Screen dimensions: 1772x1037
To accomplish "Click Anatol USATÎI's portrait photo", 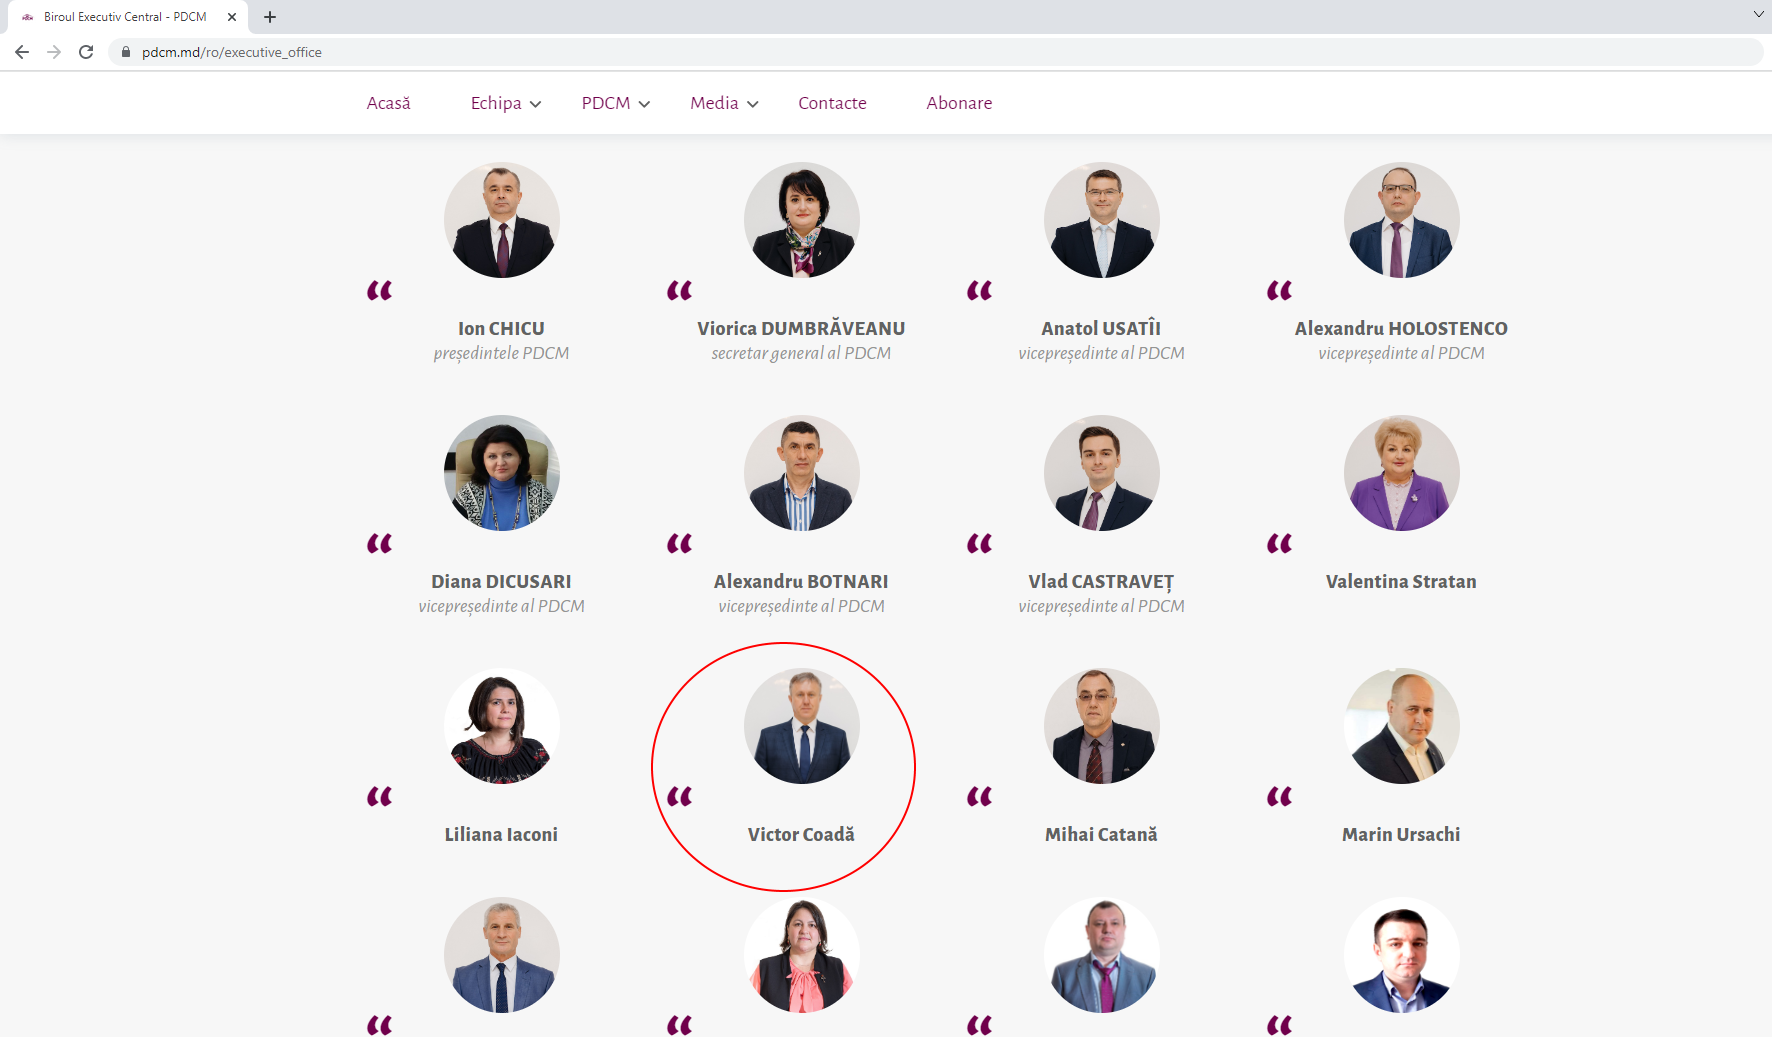I will point(1102,220).
